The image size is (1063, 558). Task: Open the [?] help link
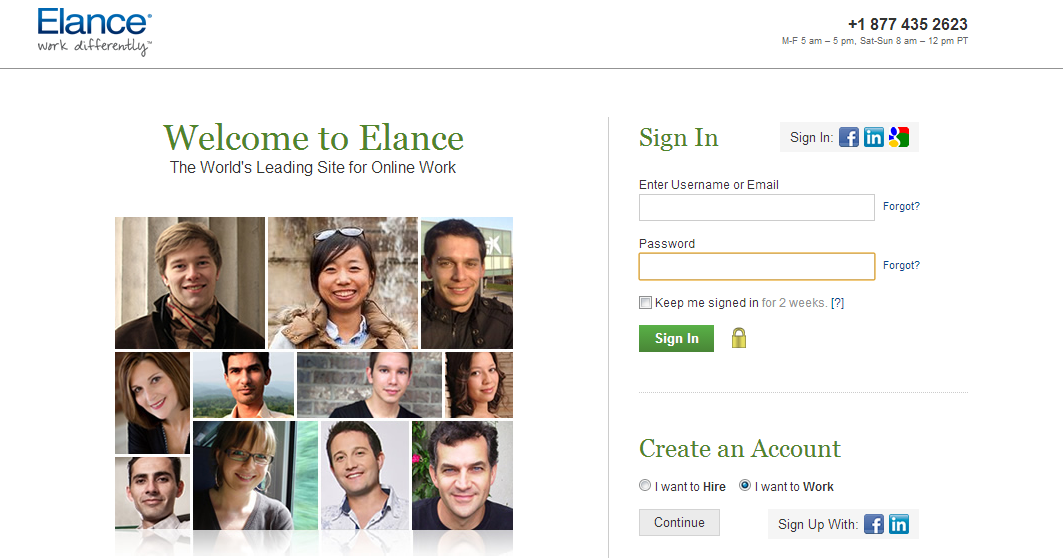[837, 303]
